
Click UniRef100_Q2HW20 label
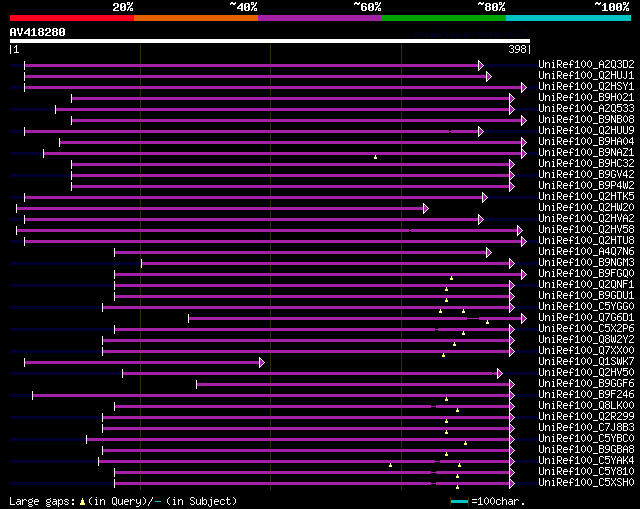586,208
